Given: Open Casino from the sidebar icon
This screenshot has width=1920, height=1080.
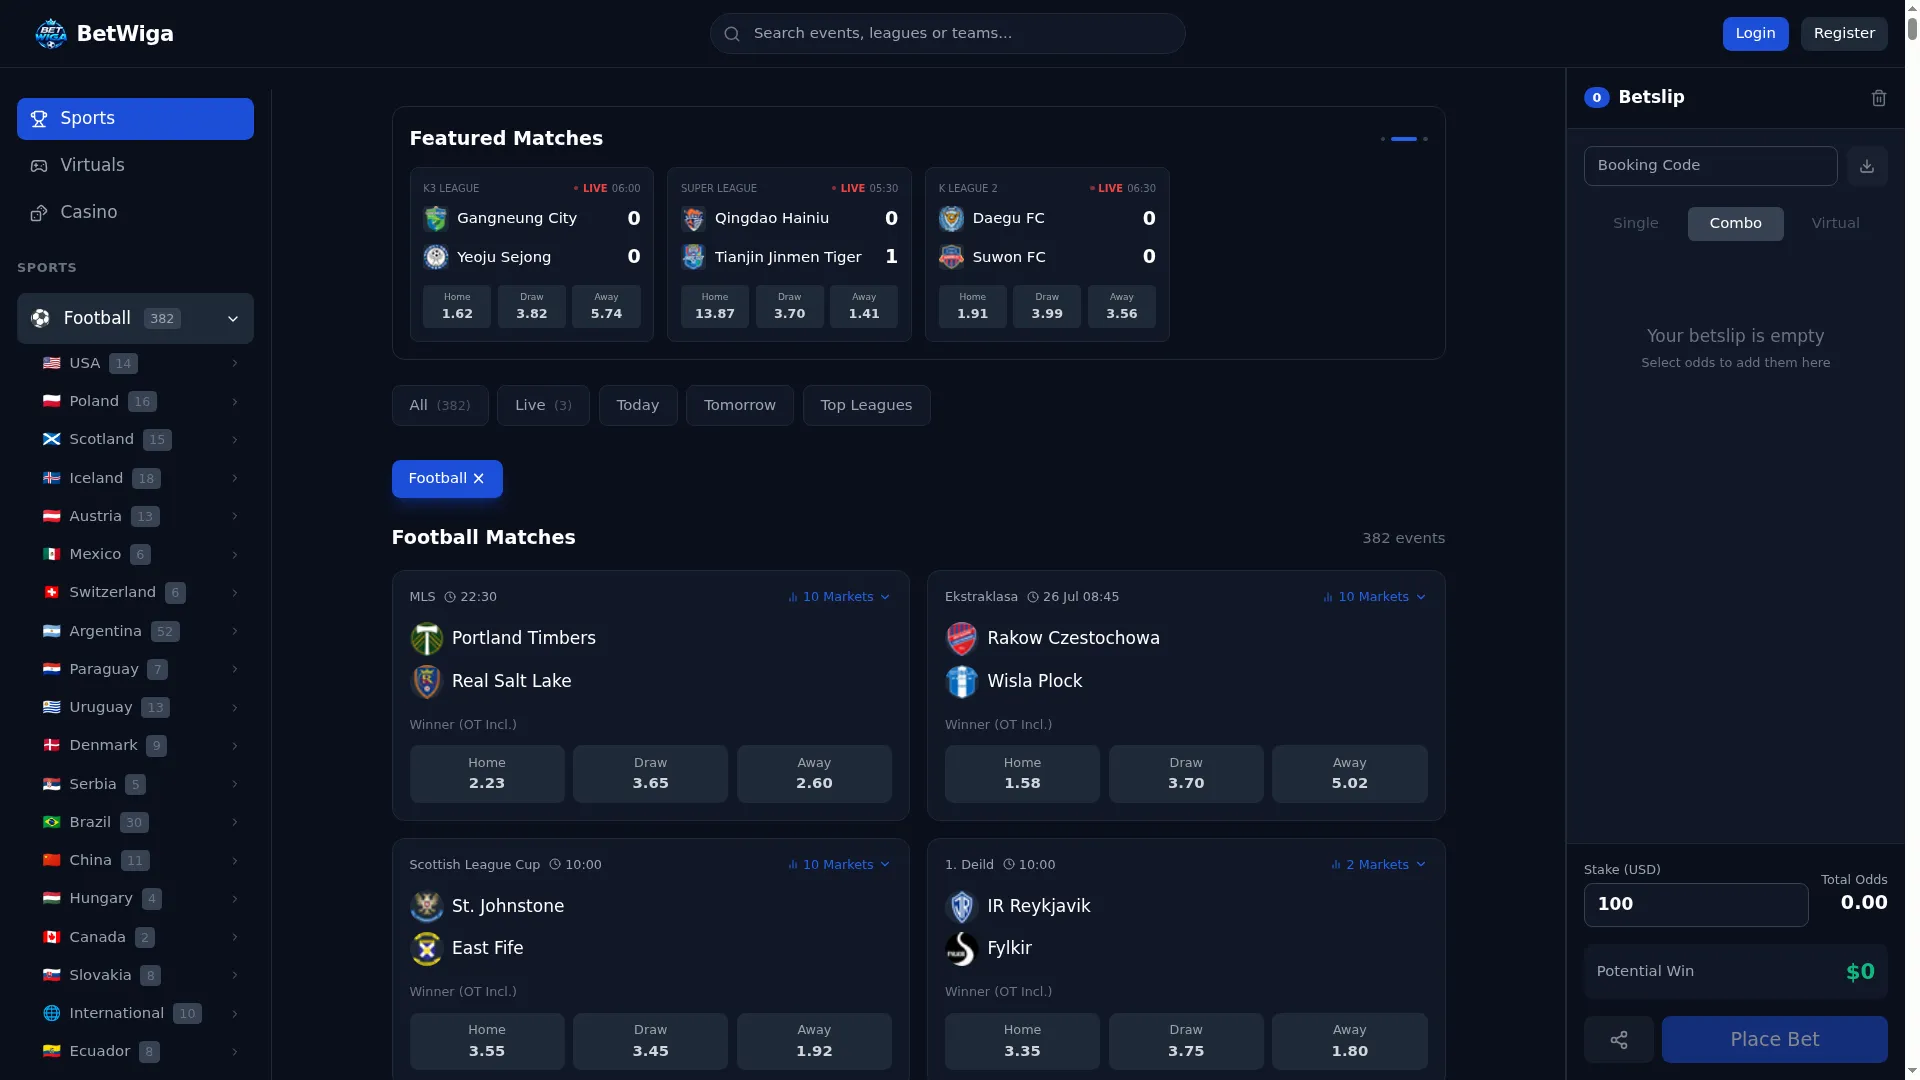Looking at the screenshot, I should coord(39,213).
